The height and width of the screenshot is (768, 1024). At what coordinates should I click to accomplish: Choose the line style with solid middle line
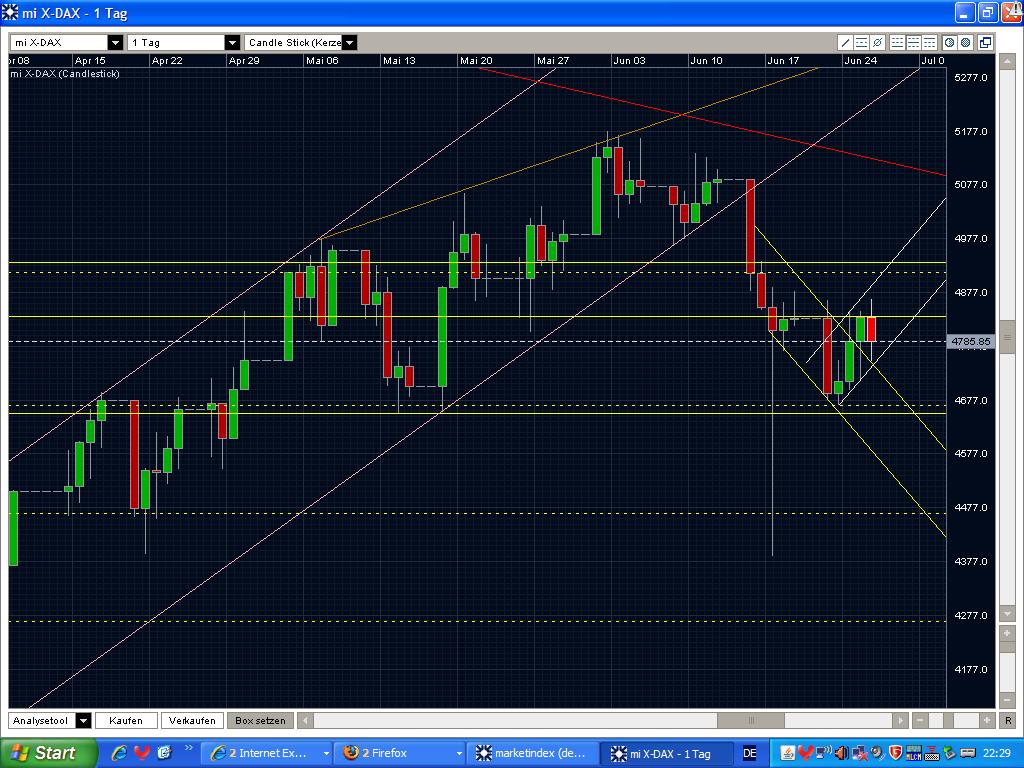tap(914, 42)
